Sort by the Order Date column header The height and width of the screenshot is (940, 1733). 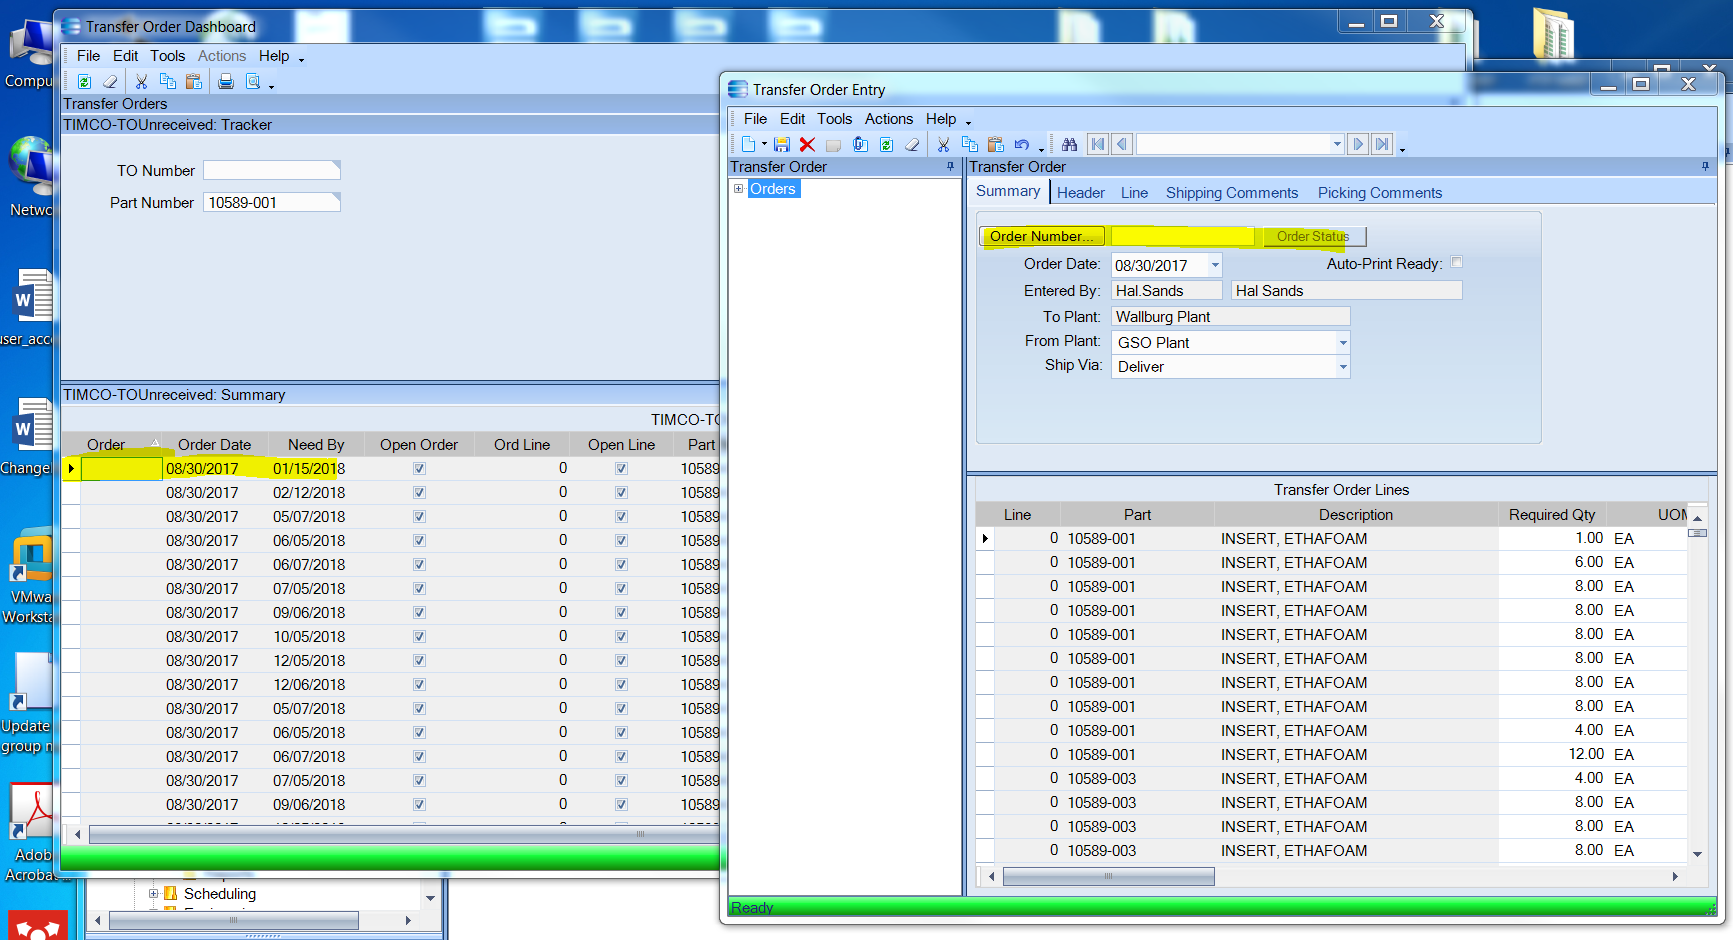(214, 445)
